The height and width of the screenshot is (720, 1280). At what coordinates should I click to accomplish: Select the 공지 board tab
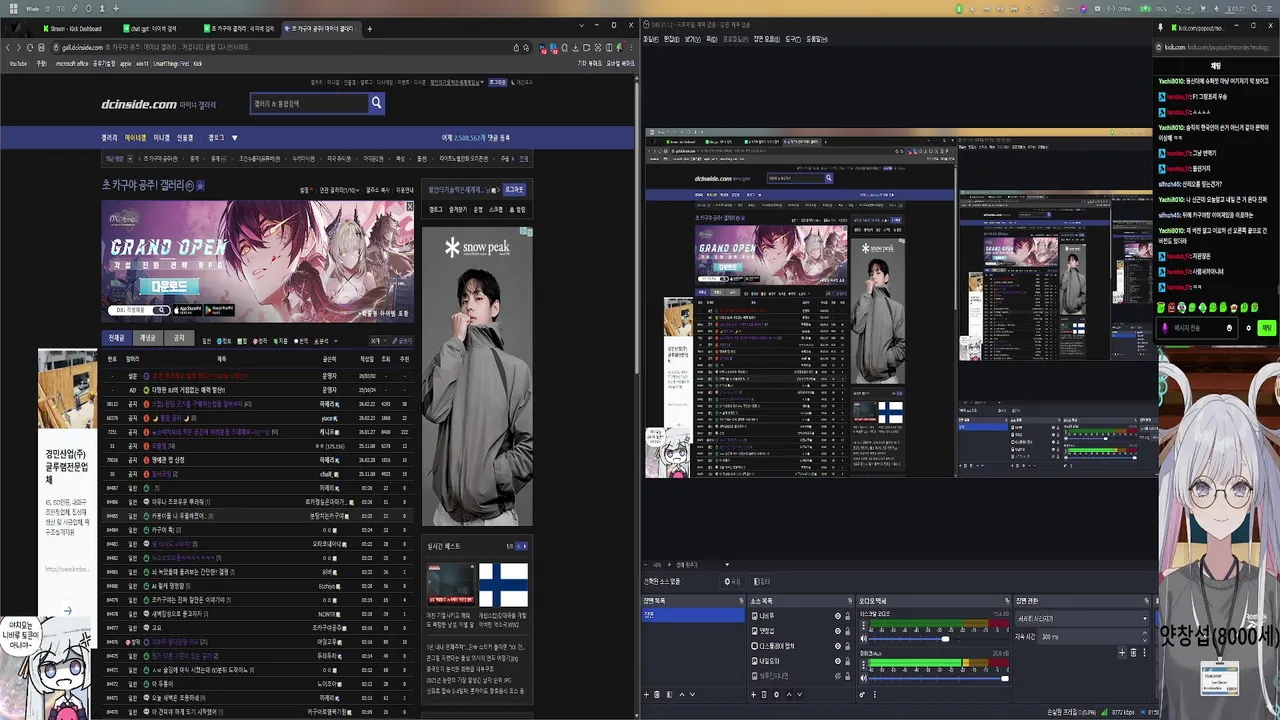click(178, 338)
